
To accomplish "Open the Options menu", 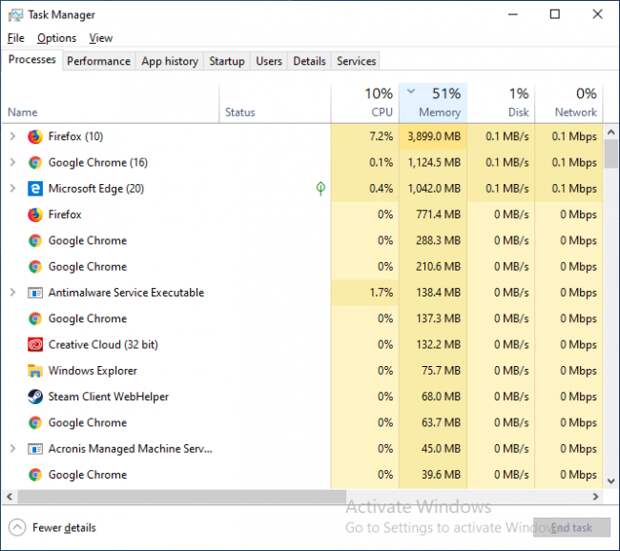I will point(57,38).
